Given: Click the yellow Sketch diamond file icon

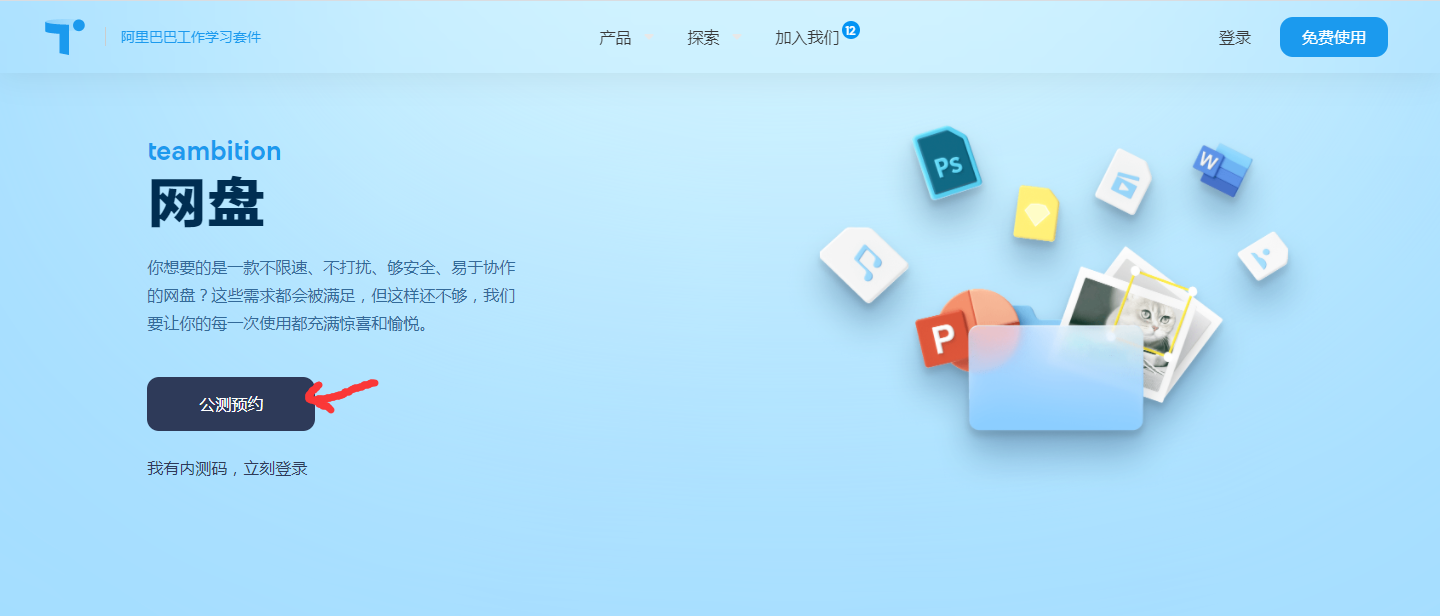Looking at the screenshot, I should click(x=1035, y=213).
